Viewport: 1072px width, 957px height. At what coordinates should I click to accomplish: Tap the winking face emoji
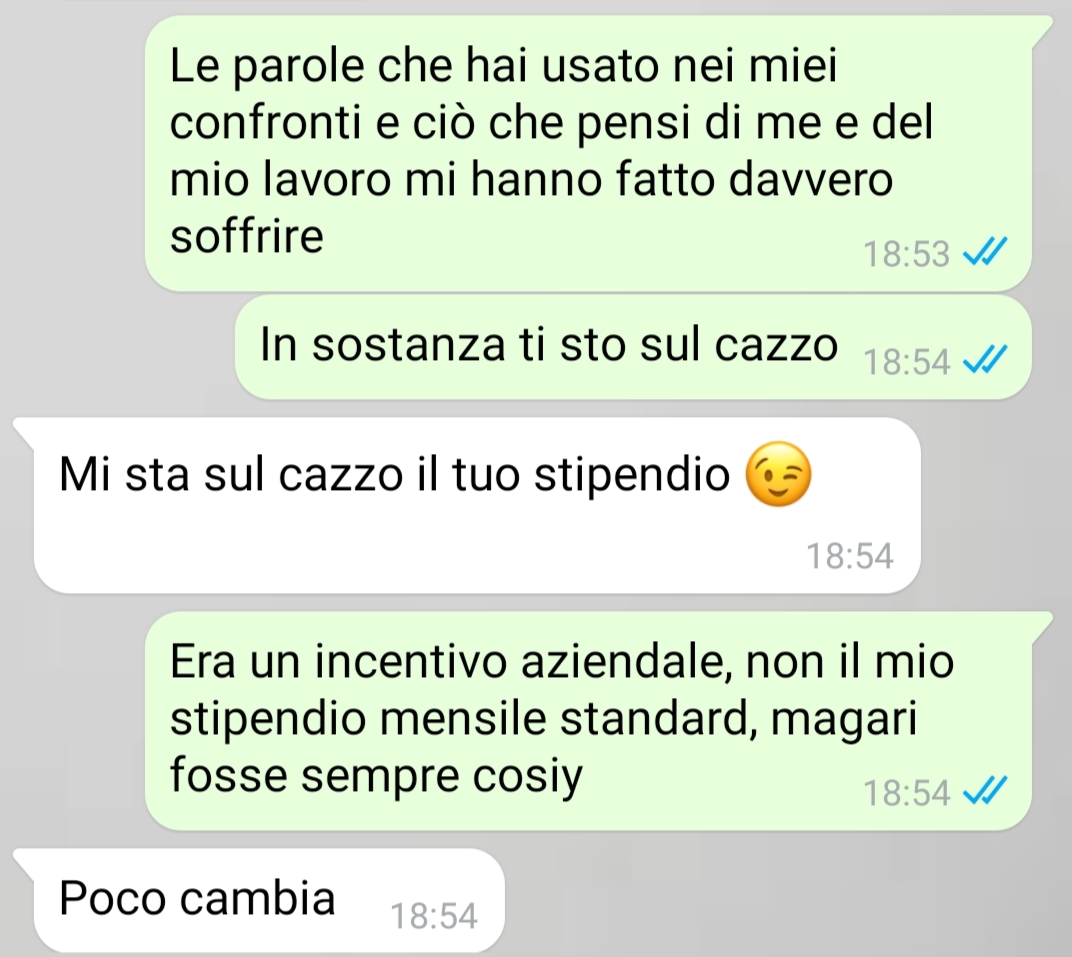pos(778,474)
